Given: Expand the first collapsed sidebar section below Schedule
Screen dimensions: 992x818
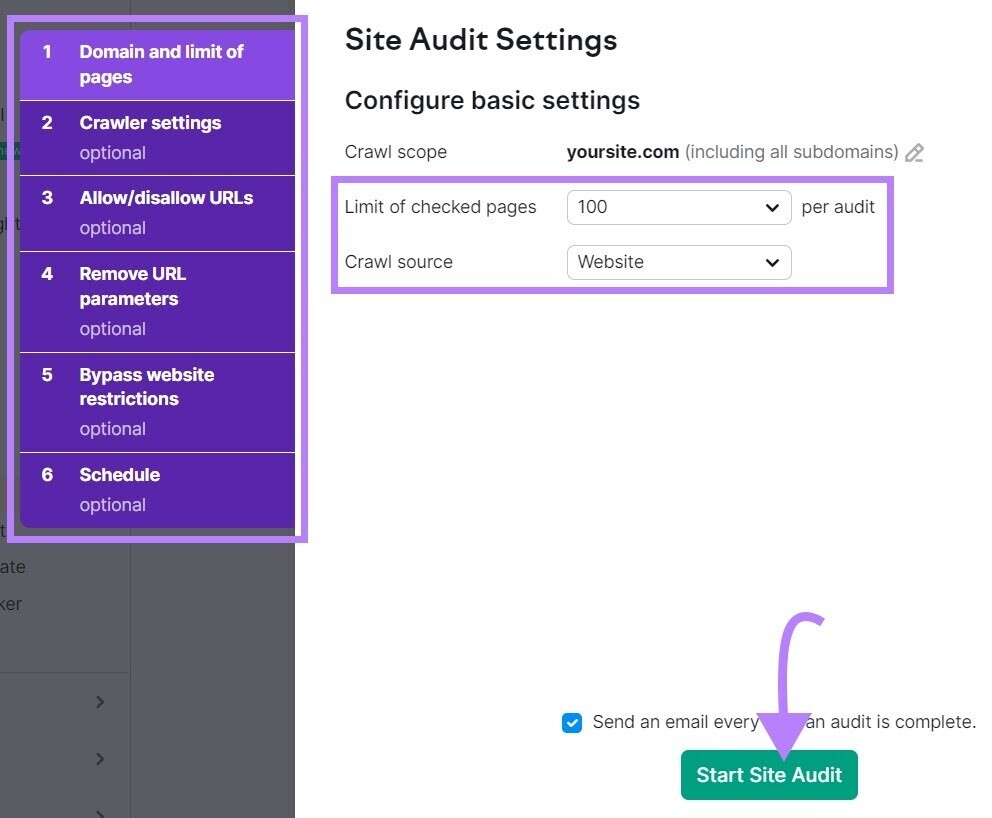Looking at the screenshot, I should click(x=98, y=701).
